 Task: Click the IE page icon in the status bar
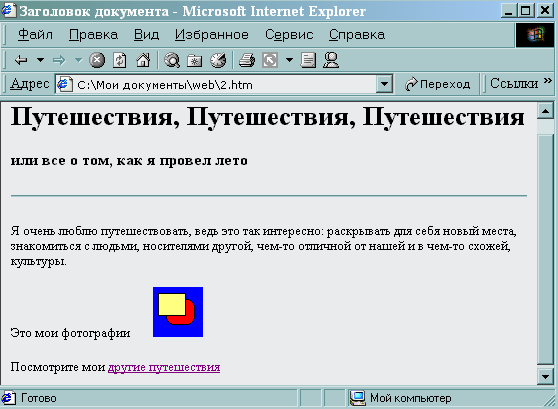point(9,398)
